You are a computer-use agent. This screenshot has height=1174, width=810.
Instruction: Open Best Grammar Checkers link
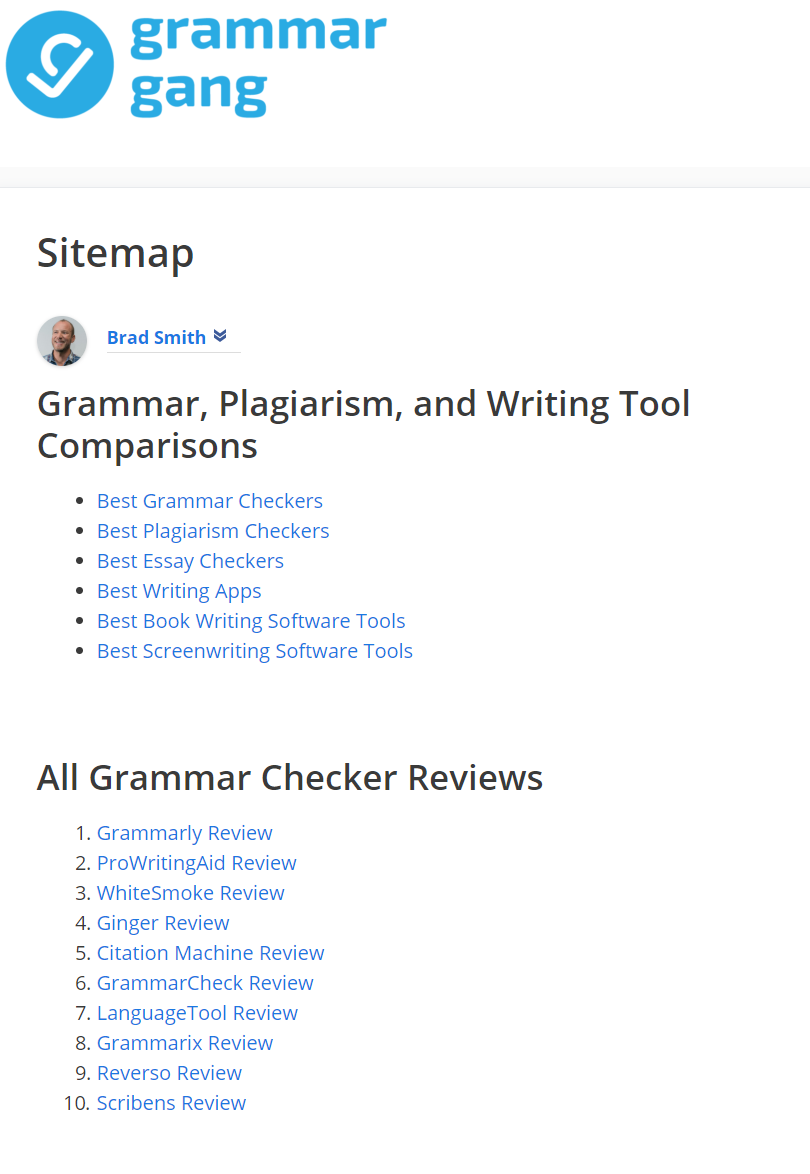tap(209, 501)
